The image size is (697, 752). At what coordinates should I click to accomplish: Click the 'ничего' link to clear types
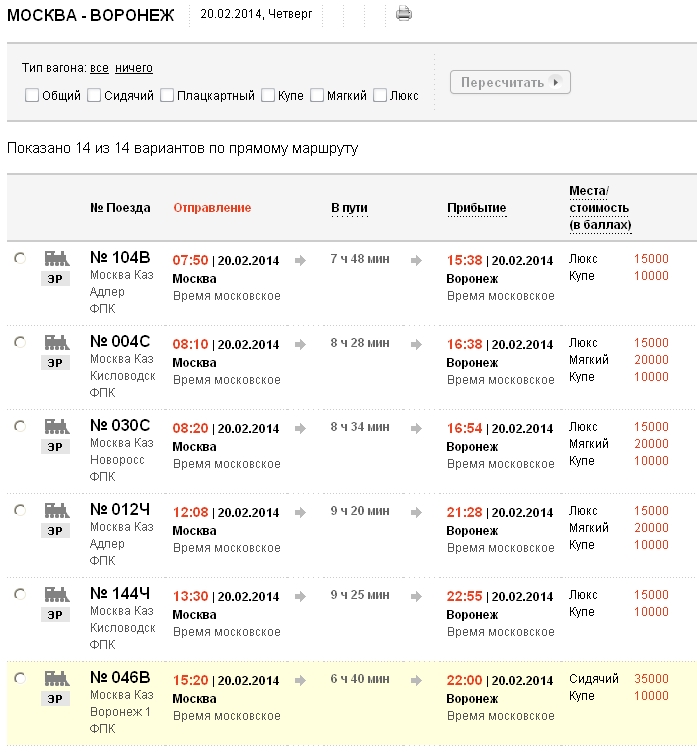(x=134, y=68)
